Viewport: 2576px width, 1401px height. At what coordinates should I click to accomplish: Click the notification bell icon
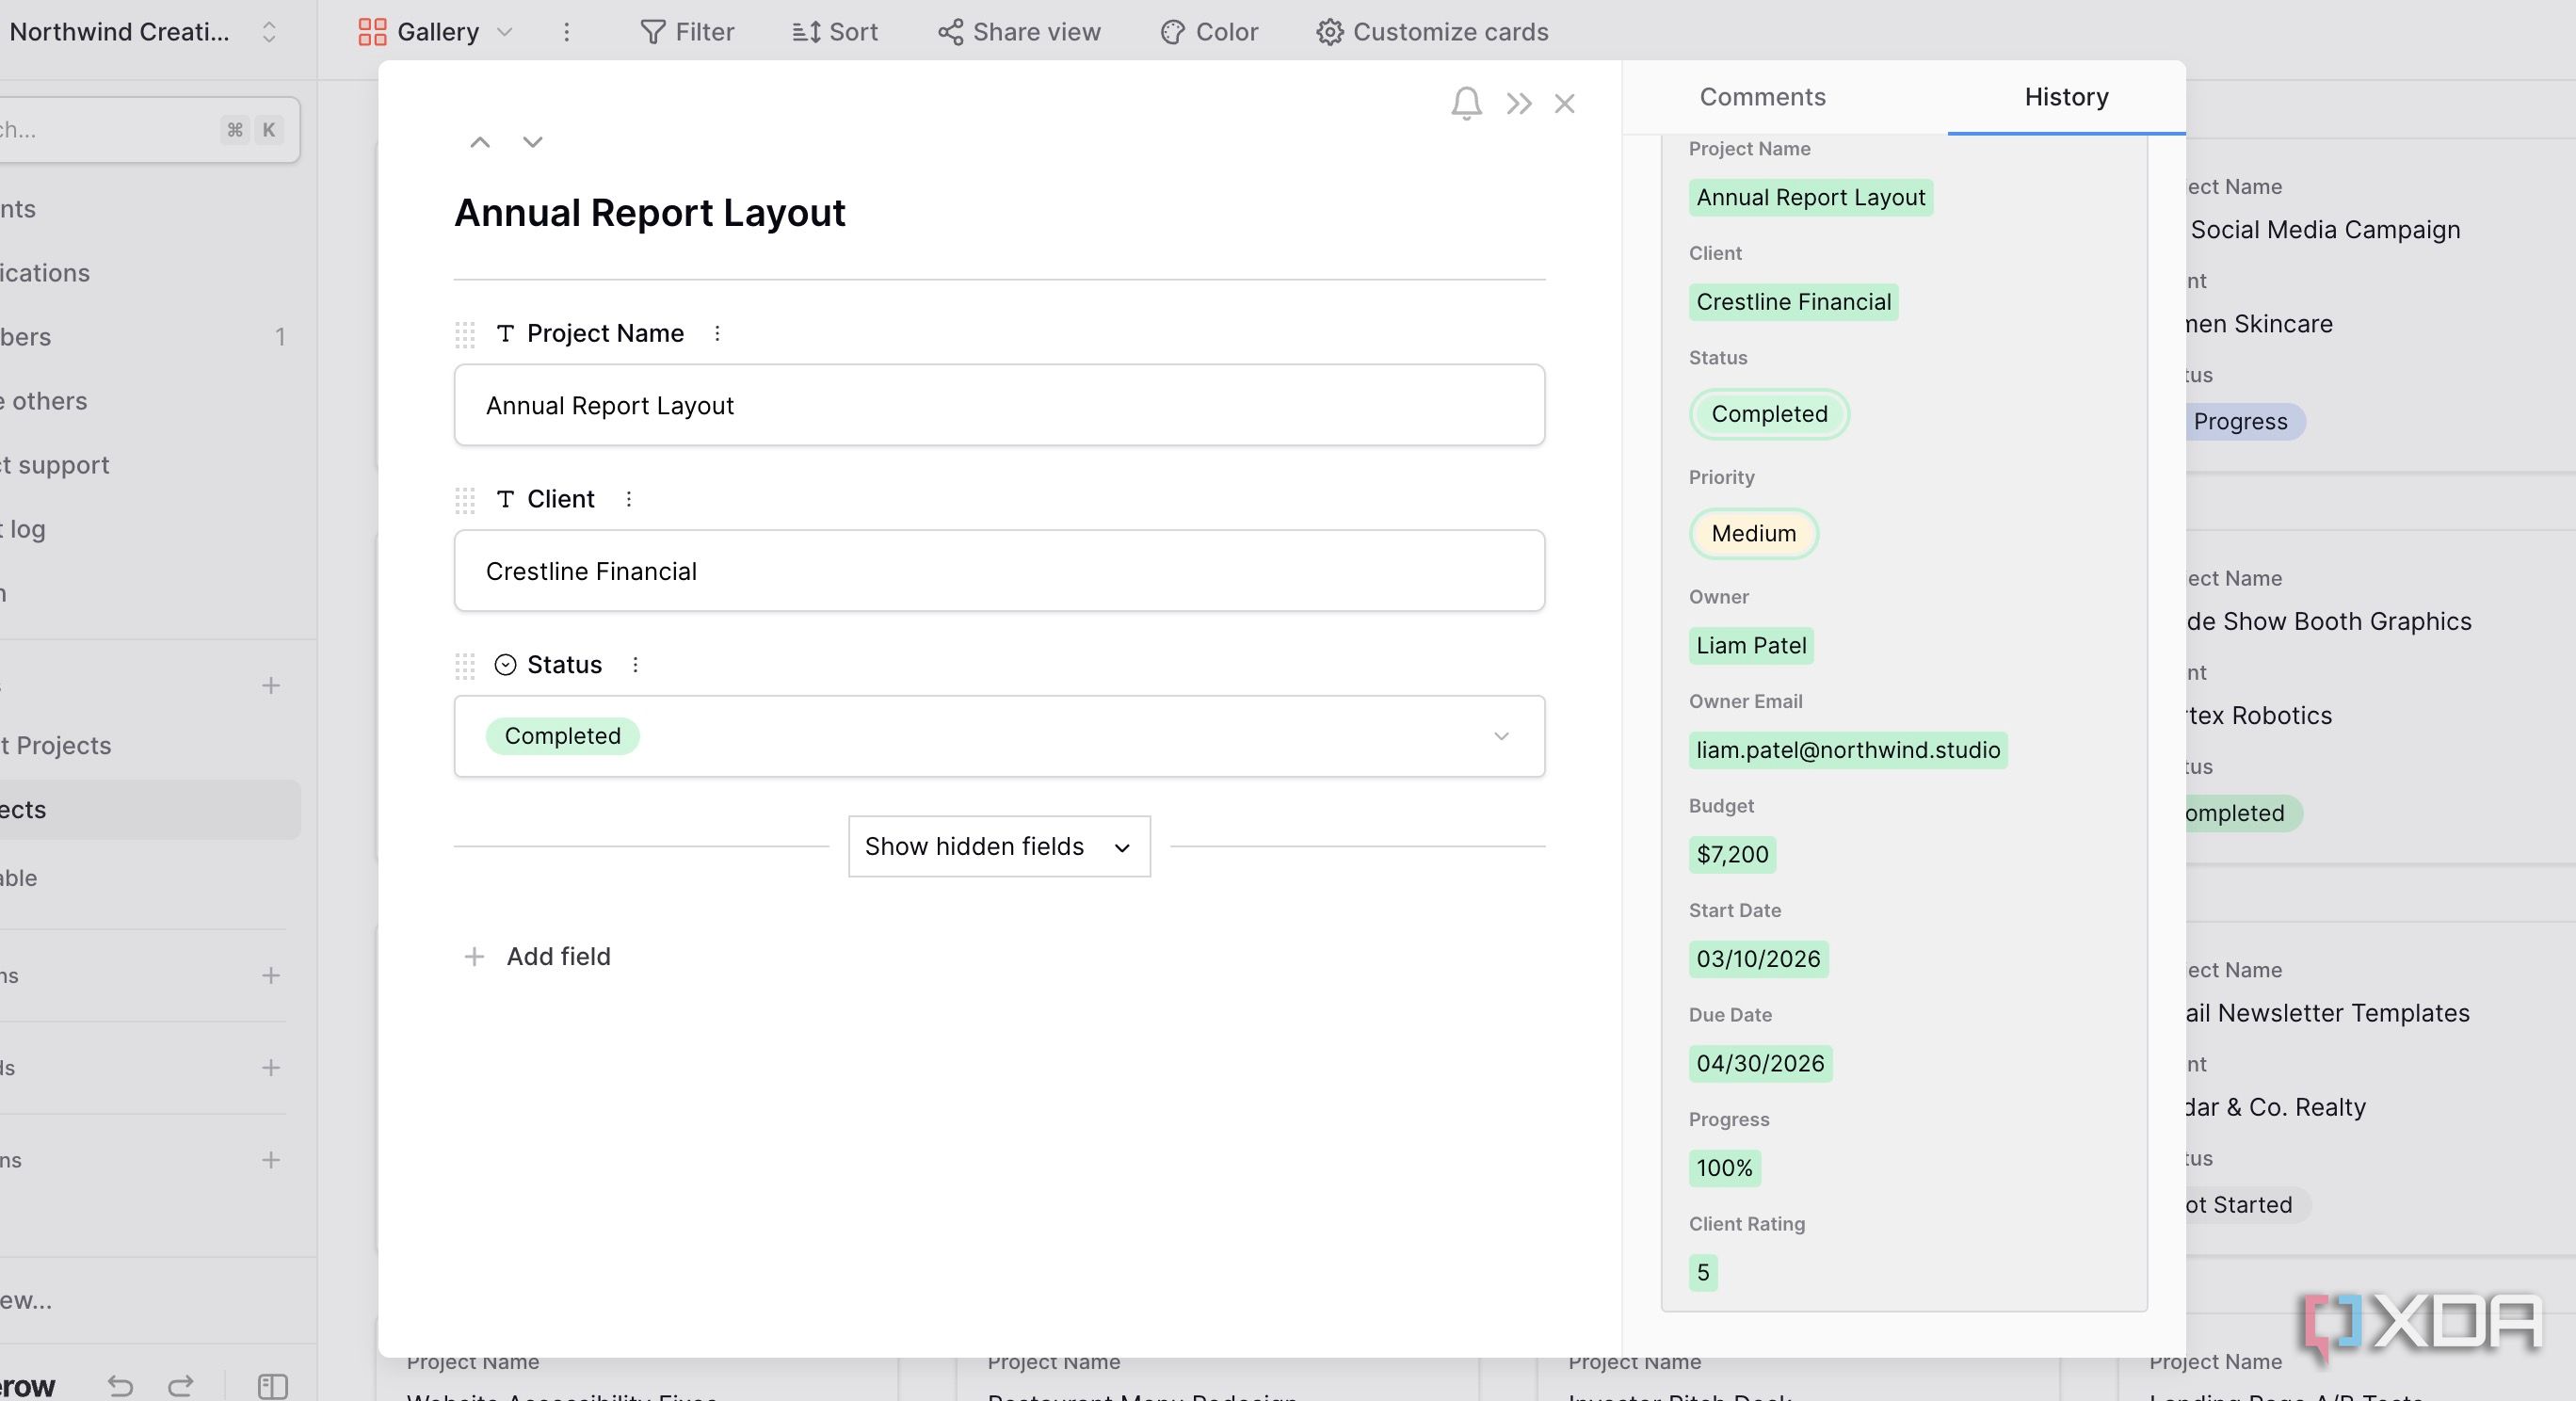[1466, 103]
